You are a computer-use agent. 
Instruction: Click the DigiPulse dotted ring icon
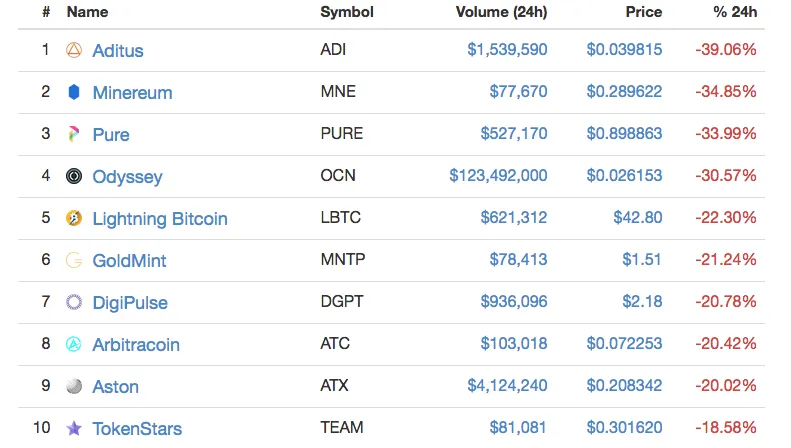[x=74, y=302]
